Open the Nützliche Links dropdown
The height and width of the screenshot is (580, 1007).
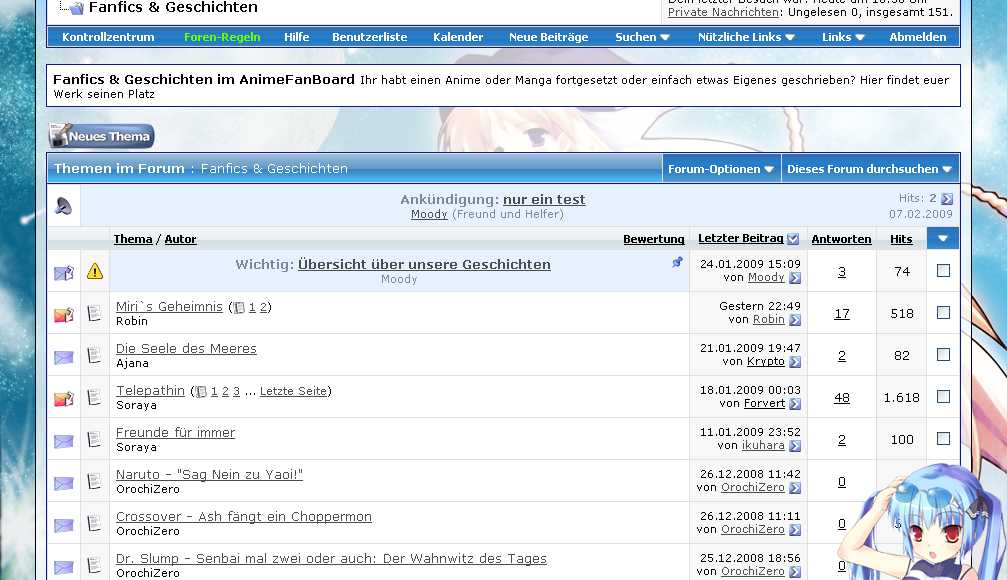746,37
